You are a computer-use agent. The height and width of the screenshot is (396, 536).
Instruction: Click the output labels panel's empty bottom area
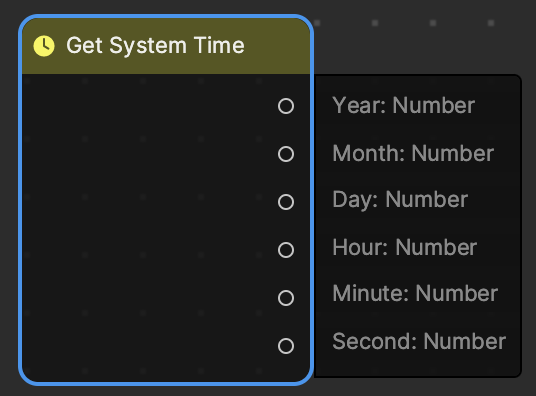pos(417,366)
